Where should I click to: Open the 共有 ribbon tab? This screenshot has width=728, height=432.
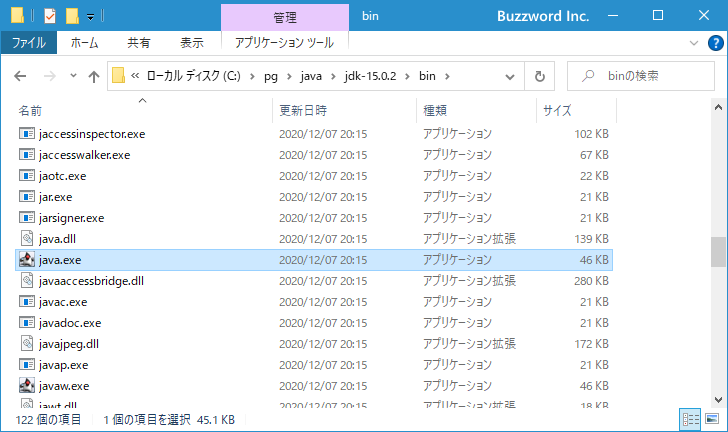[x=139, y=43]
